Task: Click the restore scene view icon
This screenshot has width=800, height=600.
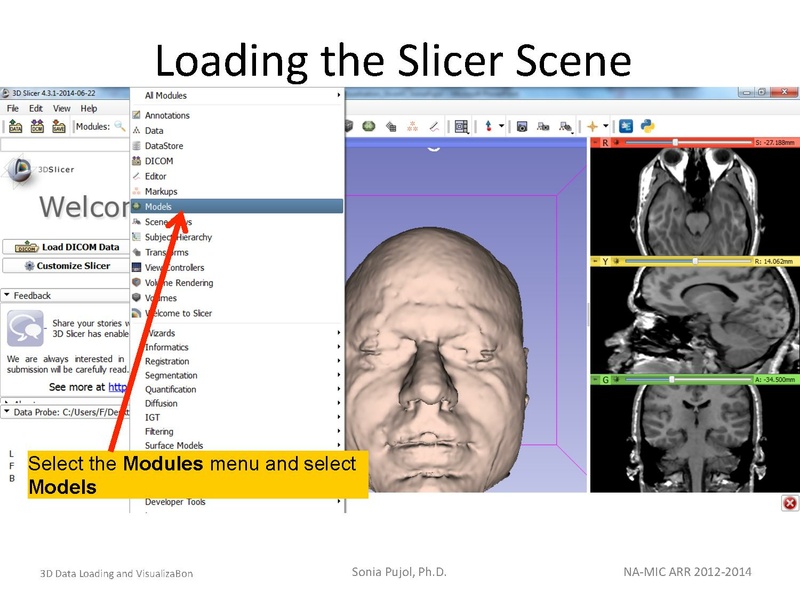Action: click(565, 127)
